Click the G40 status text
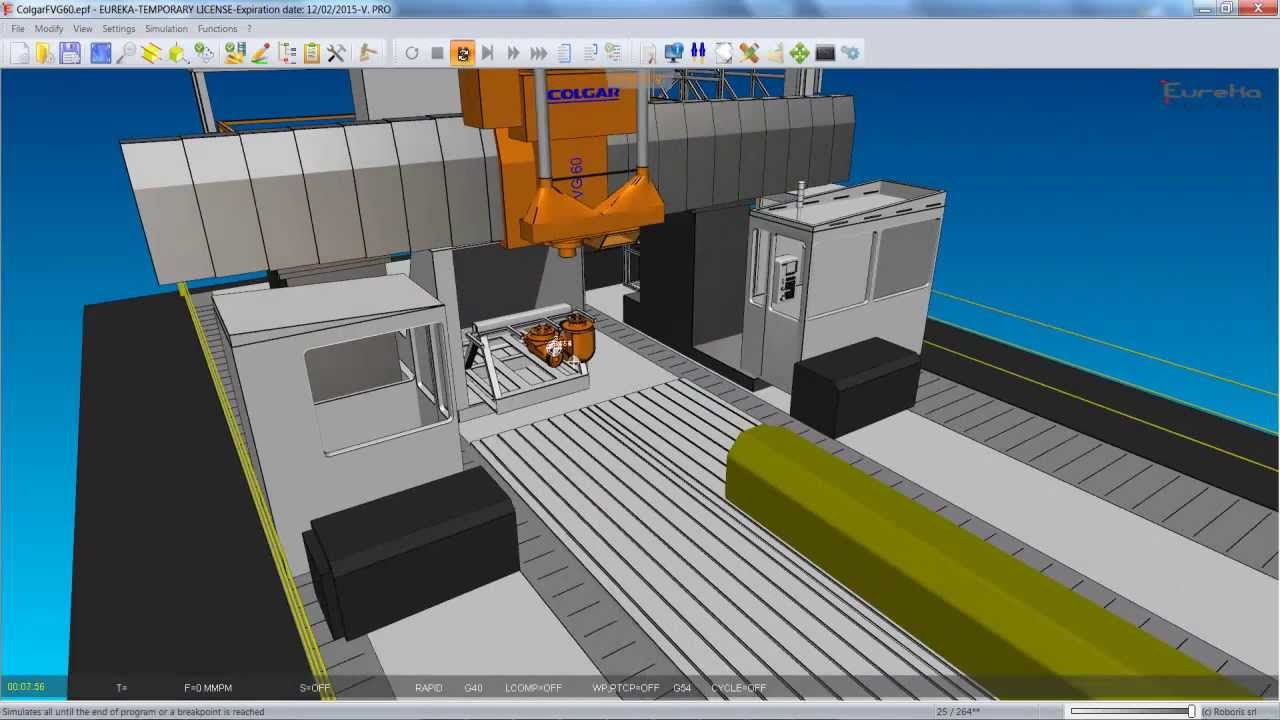Viewport: 1280px width, 720px height. pos(473,688)
